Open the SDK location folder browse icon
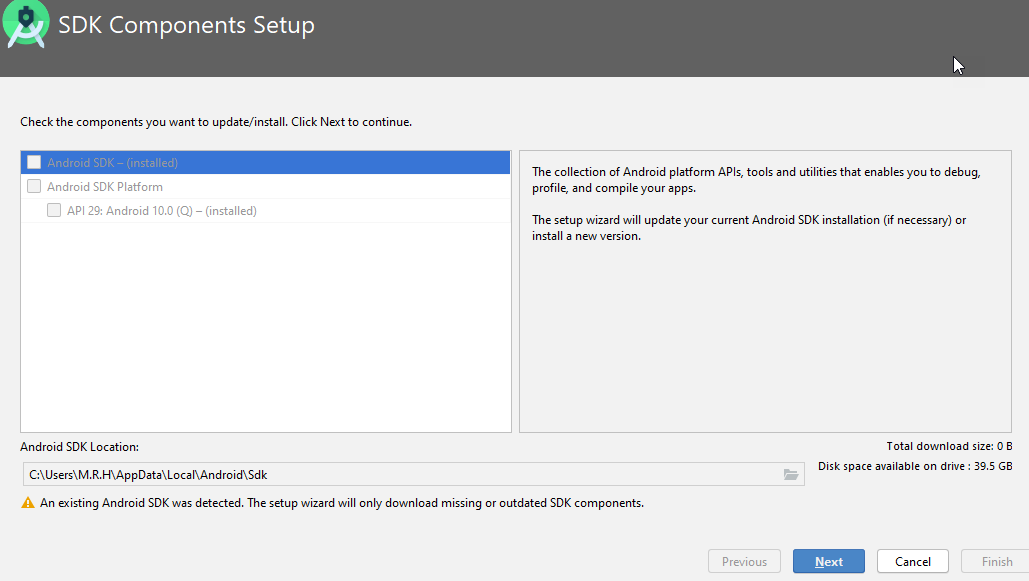 click(x=791, y=475)
